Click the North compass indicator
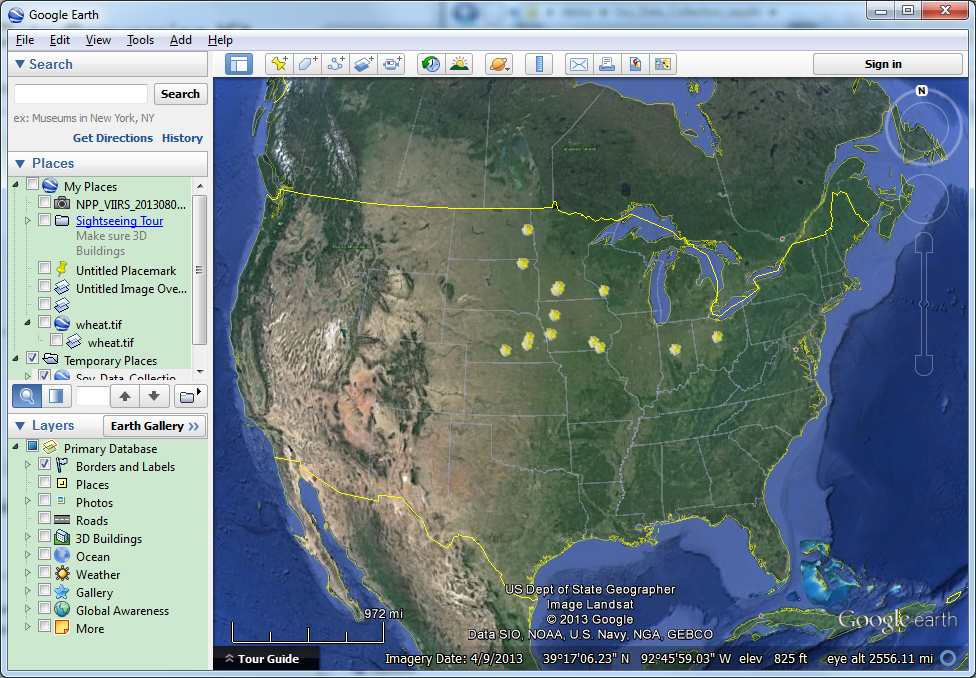The height and width of the screenshot is (678, 976). pyautogui.click(x=922, y=91)
